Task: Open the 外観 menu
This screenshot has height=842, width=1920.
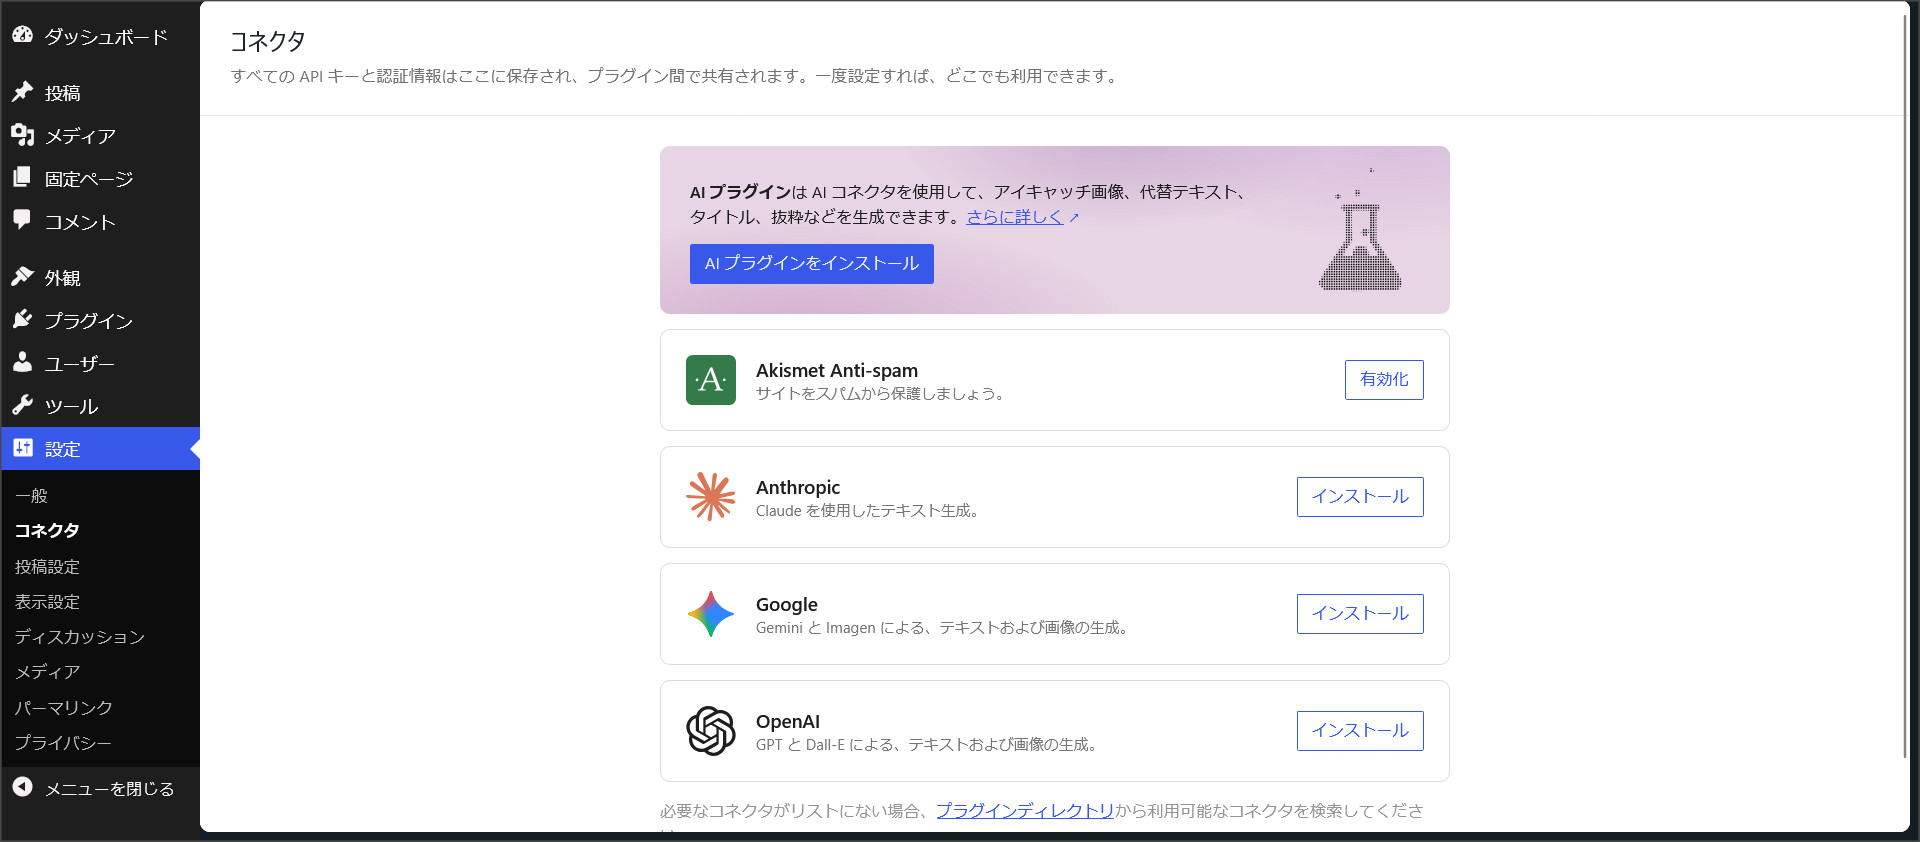Action: 100,278
